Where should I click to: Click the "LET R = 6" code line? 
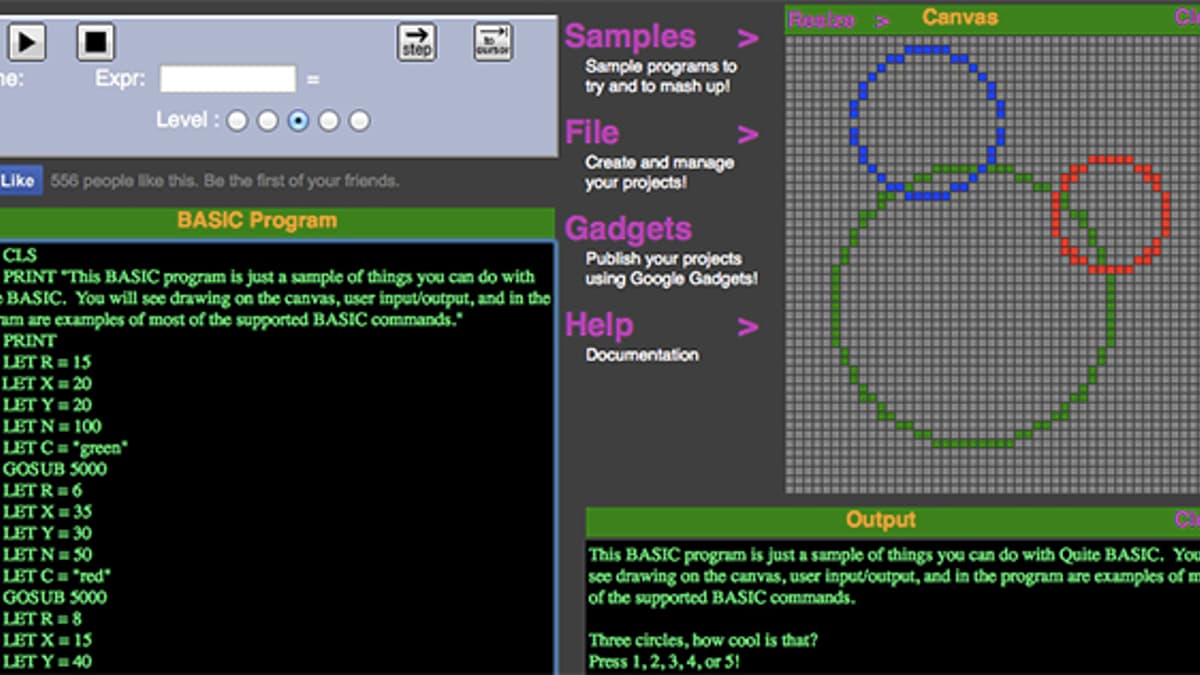click(x=43, y=490)
